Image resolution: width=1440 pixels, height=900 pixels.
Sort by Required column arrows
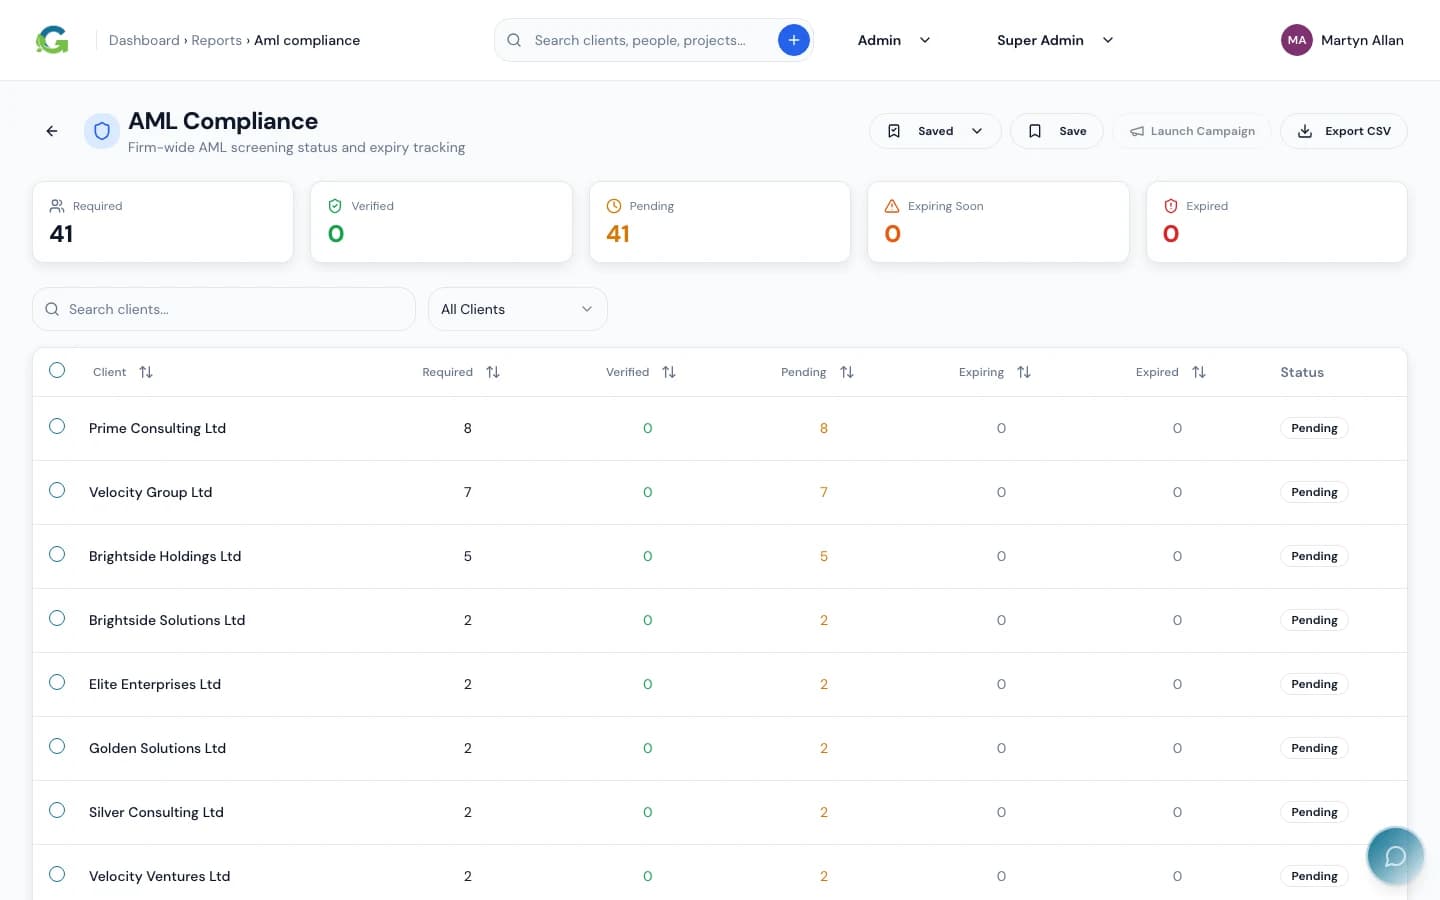[493, 372]
